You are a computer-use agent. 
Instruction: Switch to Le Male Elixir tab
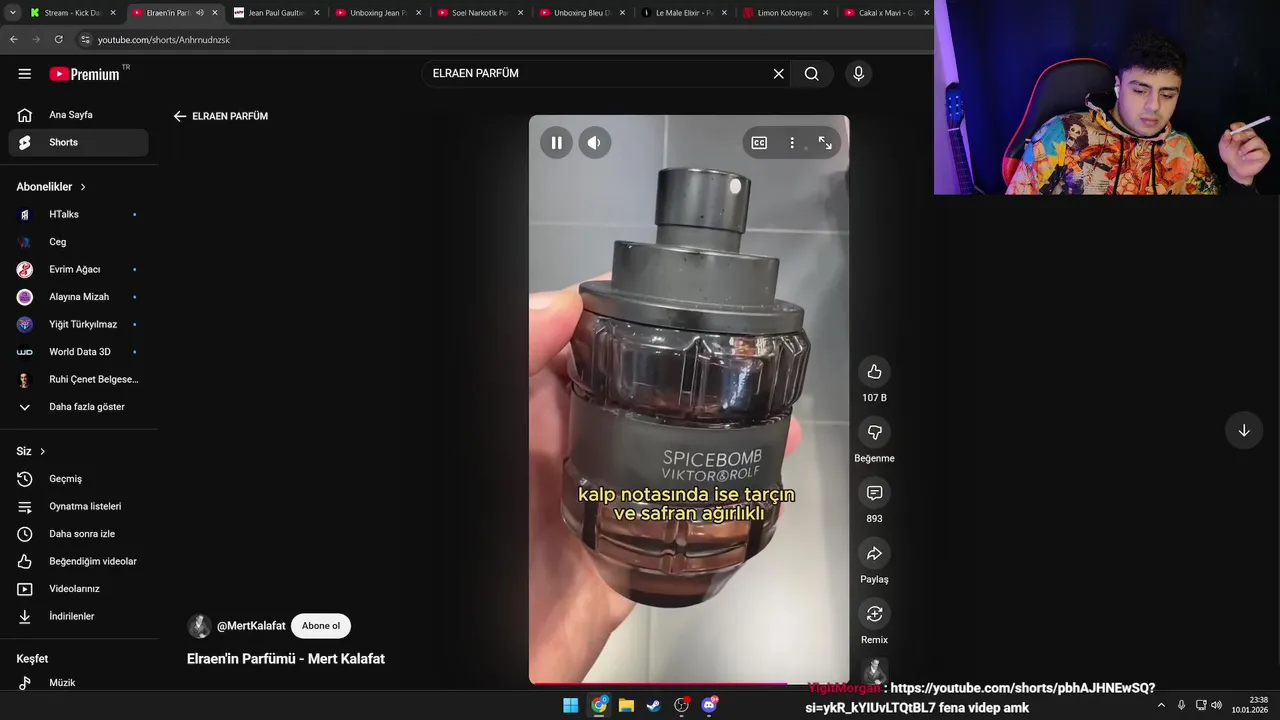pyautogui.click(x=684, y=13)
